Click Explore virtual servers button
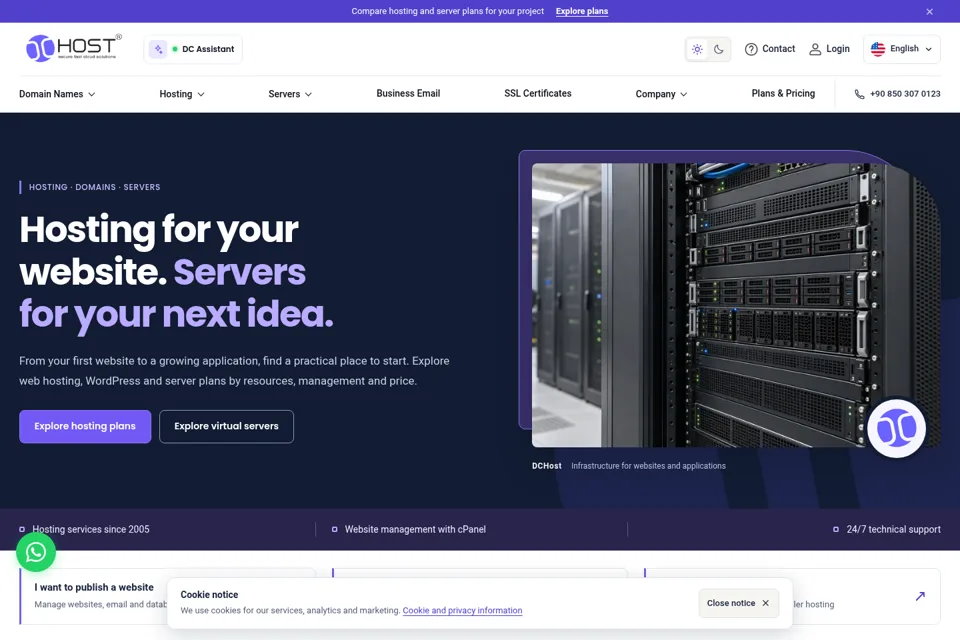The height and width of the screenshot is (640, 960). 227,426
